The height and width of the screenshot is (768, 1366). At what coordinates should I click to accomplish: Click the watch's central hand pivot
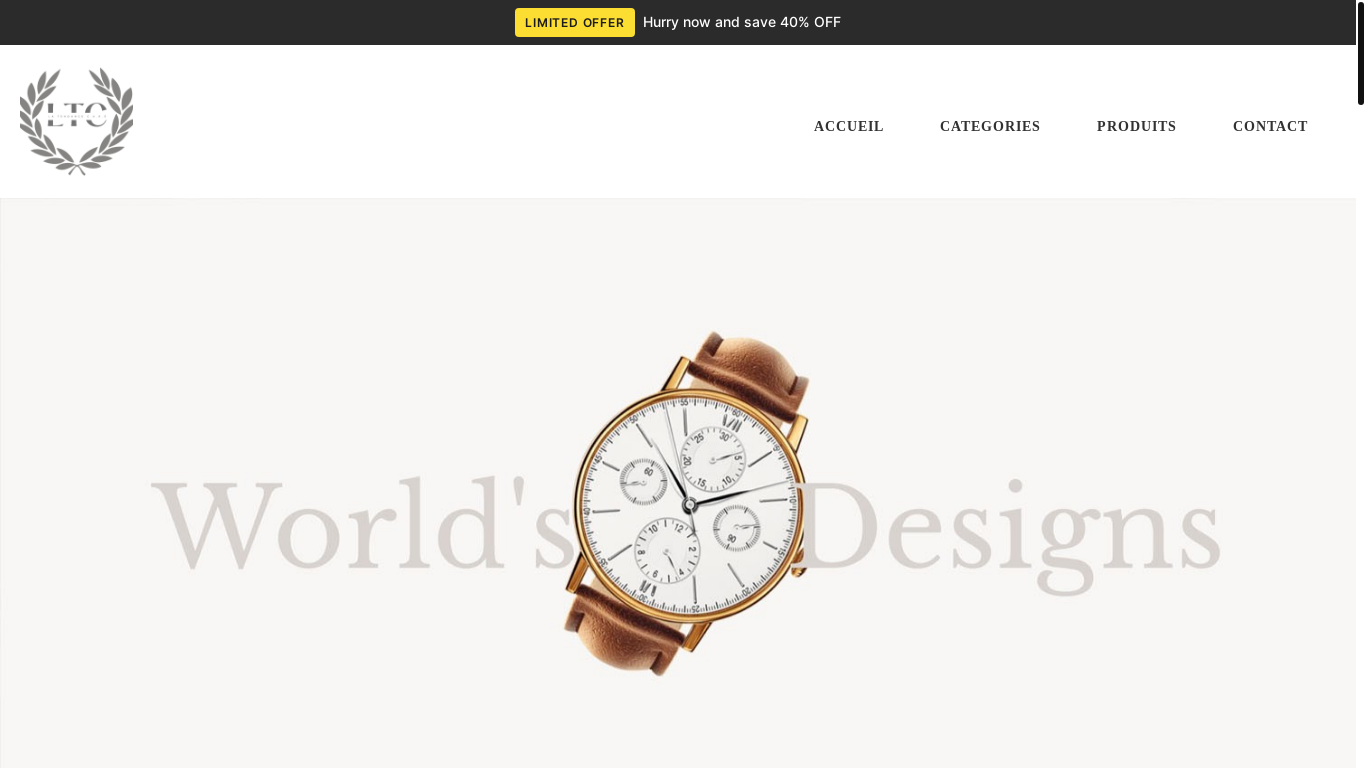pos(689,507)
